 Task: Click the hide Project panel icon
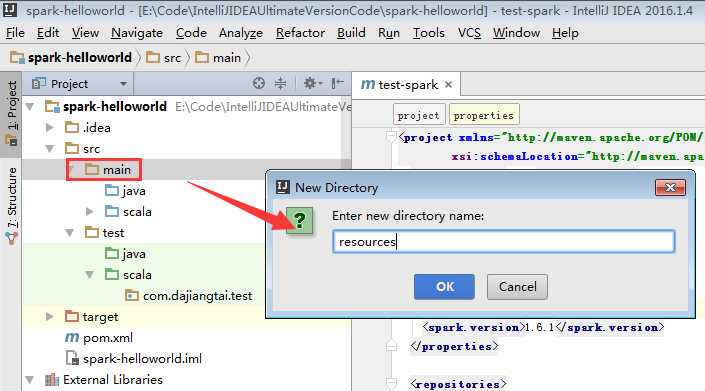337,83
